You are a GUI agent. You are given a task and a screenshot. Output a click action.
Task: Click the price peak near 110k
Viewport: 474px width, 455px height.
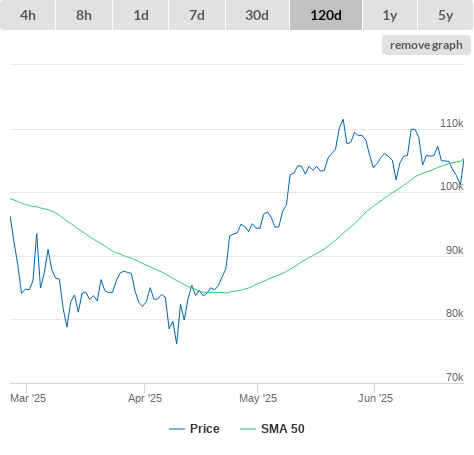pyautogui.click(x=343, y=120)
